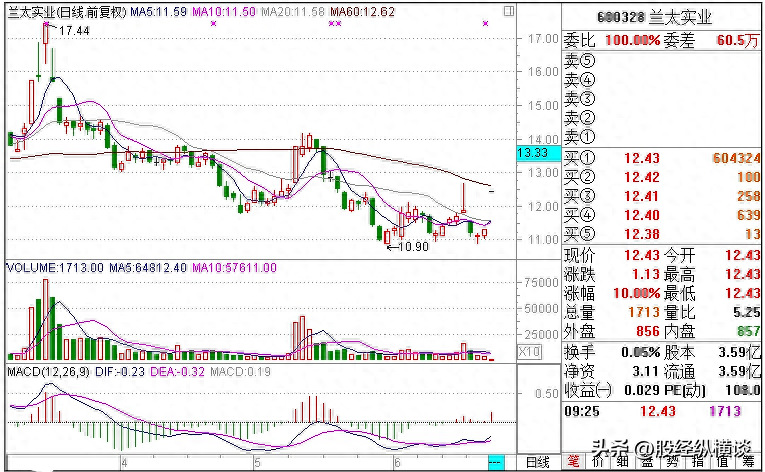Click the VOLUME:1713.00 label
Image resolution: width=765 pixels, height=472 pixels.
(x=55, y=267)
